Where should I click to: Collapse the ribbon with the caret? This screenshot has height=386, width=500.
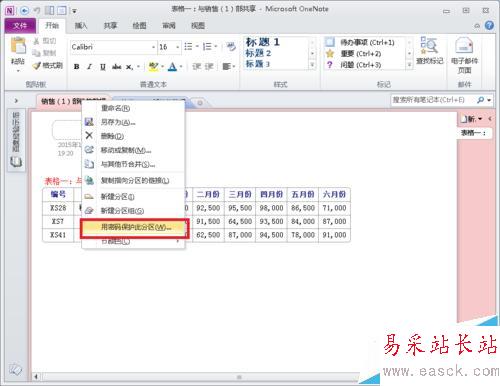click(477, 26)
